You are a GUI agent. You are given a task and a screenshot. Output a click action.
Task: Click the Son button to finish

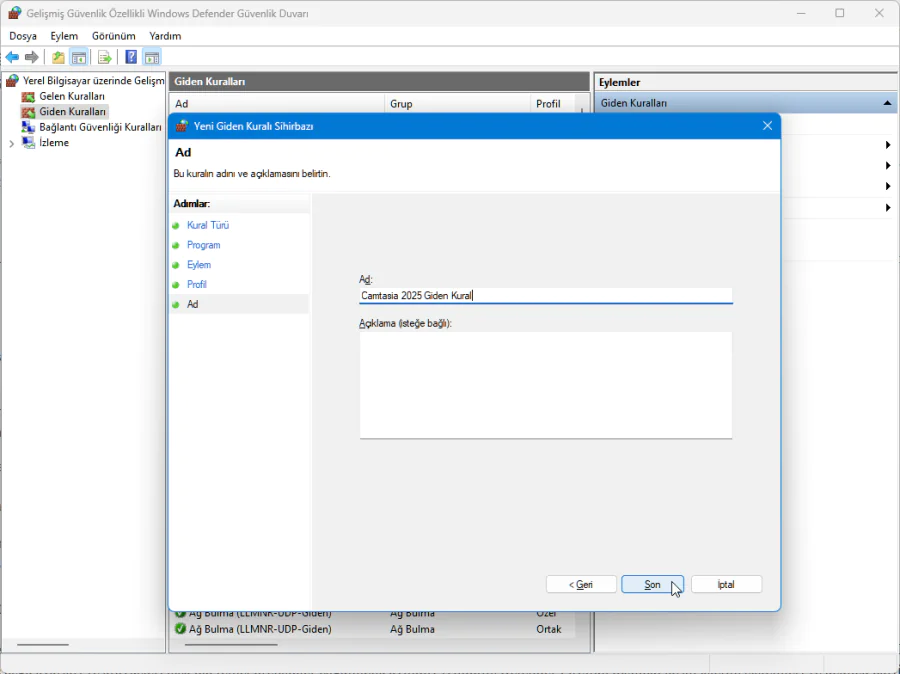tap(652, 584)
